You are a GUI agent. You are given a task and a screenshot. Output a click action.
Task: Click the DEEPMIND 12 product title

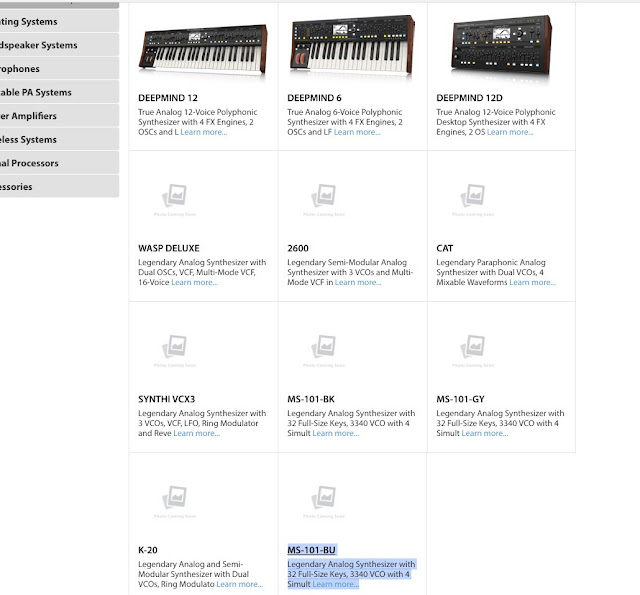pos(168,98)
